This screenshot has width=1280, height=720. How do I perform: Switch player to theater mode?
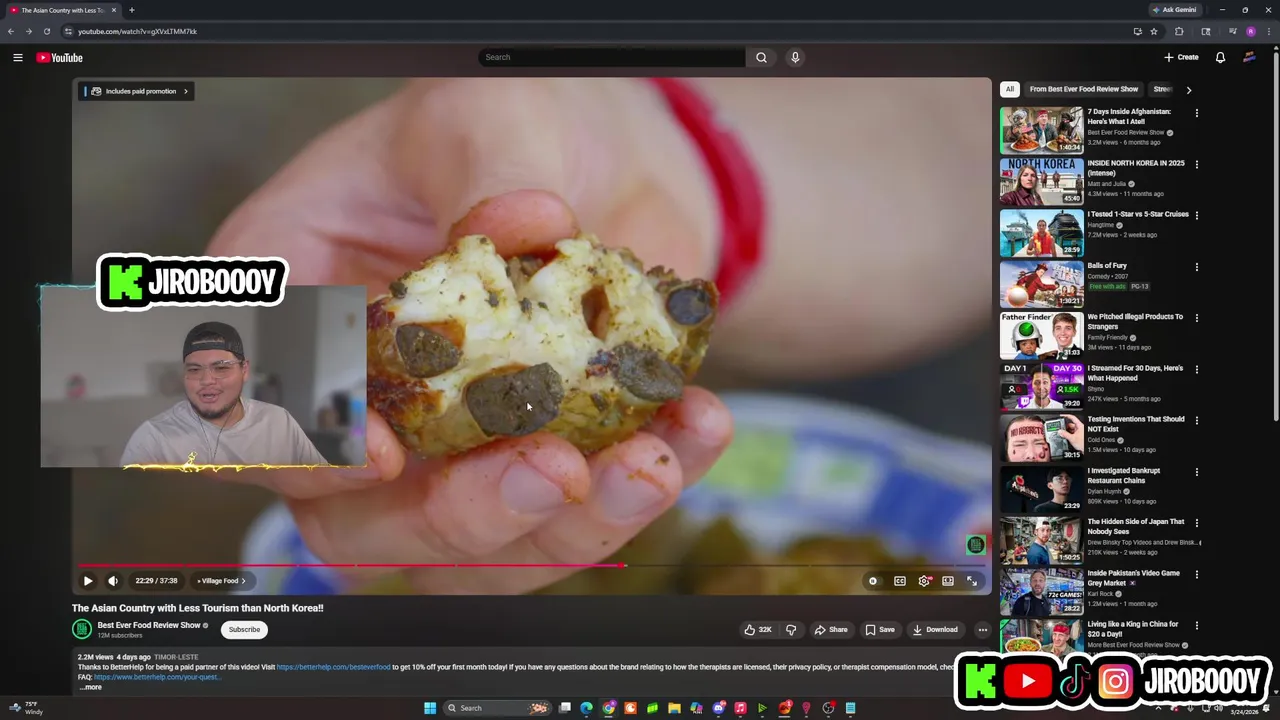948,581
